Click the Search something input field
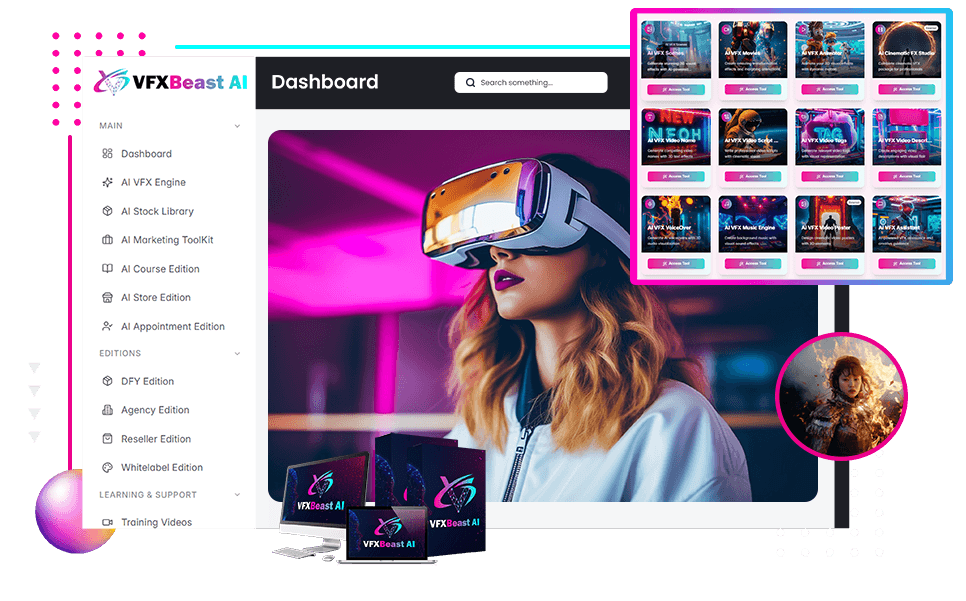Image resolution: width=966 pixels, height=601 pixels. tap(540, 83)
